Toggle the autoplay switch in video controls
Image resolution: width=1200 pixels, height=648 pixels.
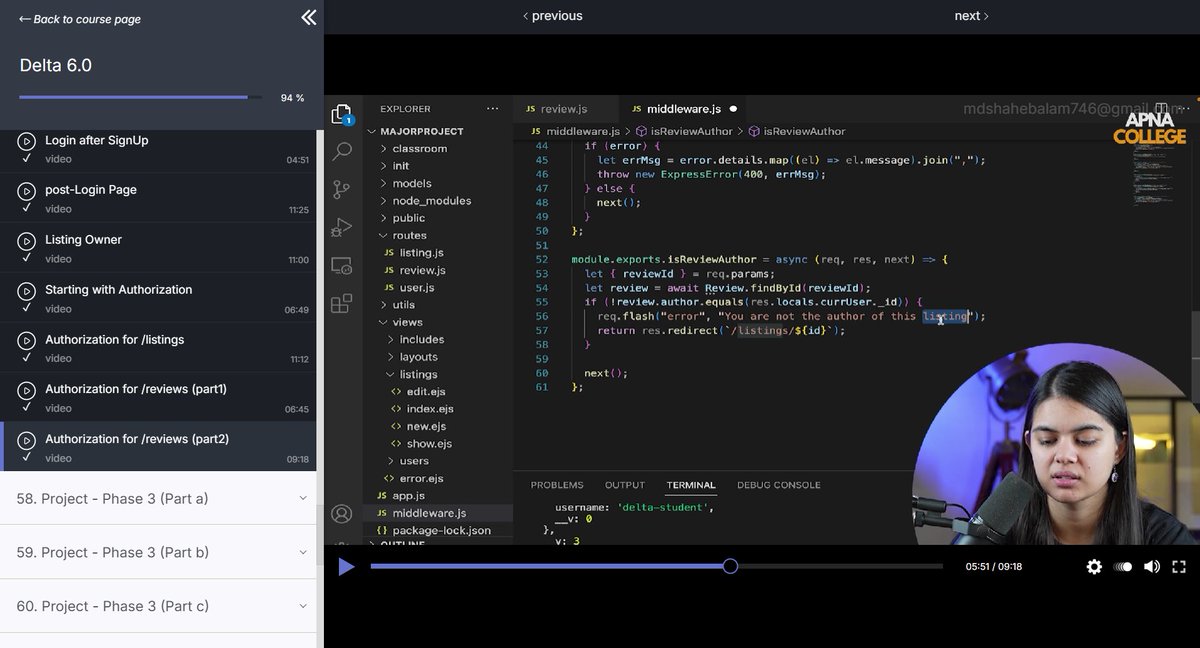coord(1123,567)
